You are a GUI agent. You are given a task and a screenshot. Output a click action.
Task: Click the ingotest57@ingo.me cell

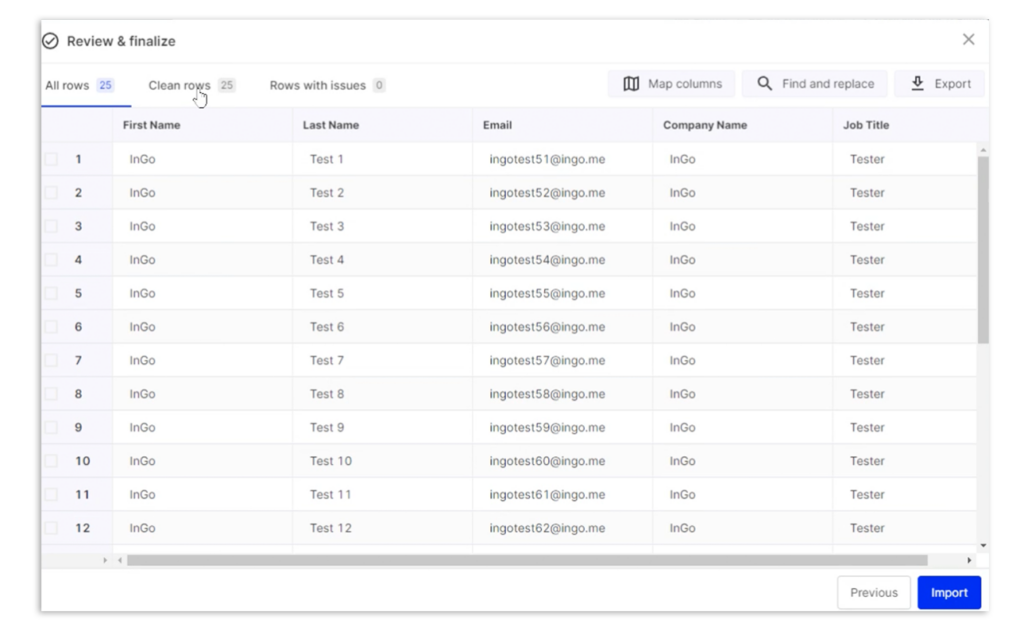point(562,360)
